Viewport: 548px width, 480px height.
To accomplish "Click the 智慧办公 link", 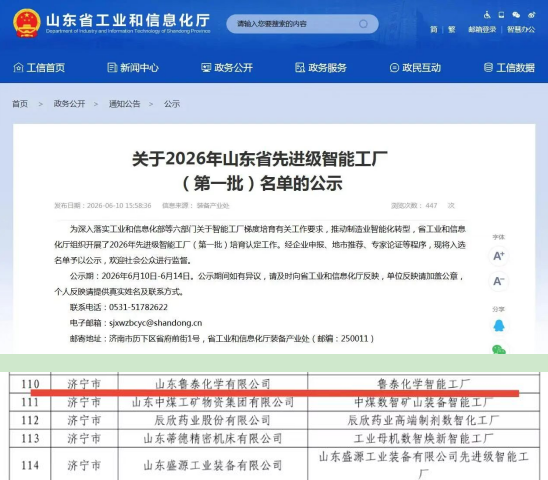I will pyautogui.click(x=521, y=30).
